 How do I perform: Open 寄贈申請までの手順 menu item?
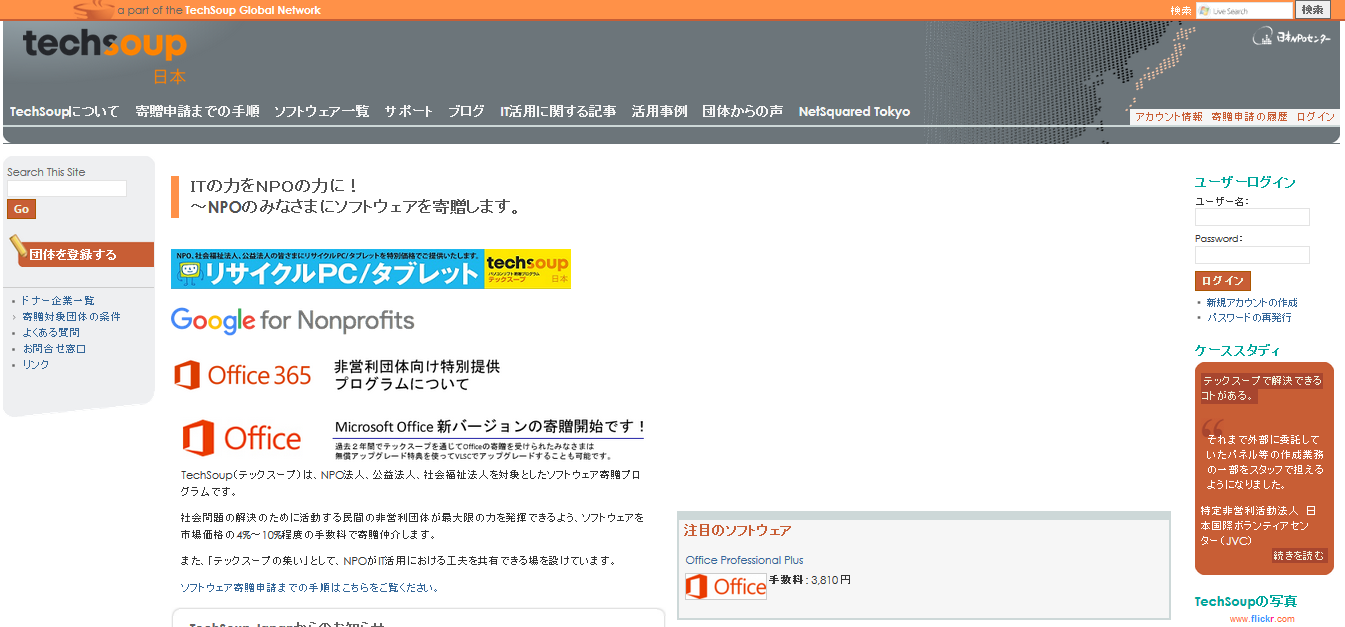pyautogui.click(x=197, y=112)
